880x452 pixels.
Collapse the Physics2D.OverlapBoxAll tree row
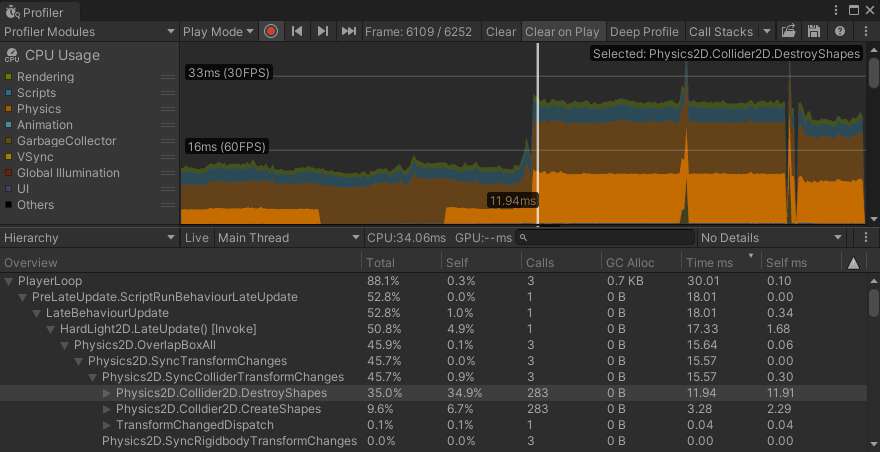point(66,345)
